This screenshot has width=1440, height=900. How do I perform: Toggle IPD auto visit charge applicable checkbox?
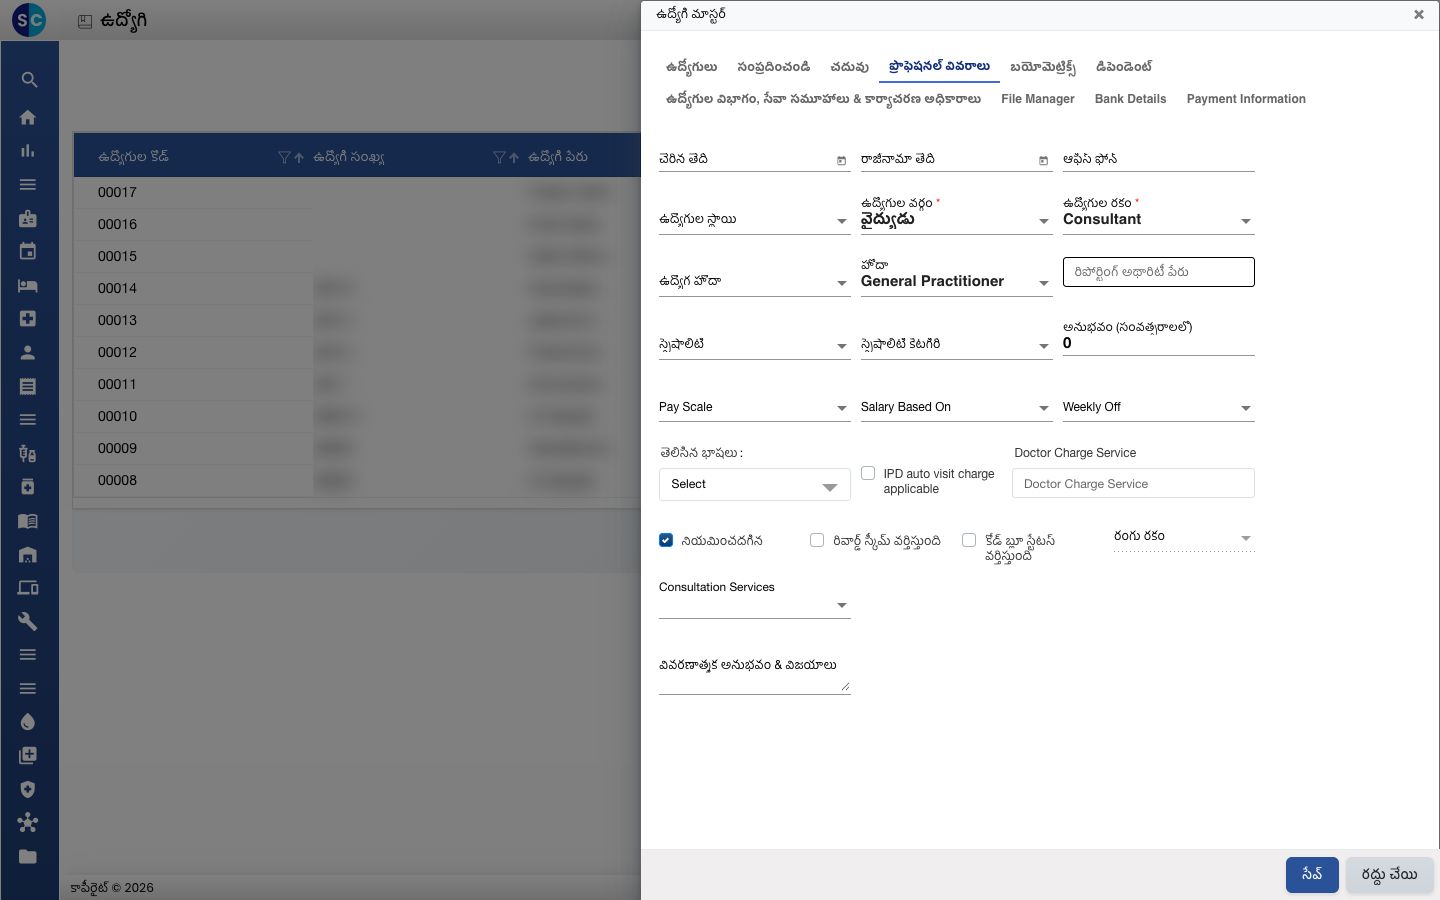(x=868, y=473)
